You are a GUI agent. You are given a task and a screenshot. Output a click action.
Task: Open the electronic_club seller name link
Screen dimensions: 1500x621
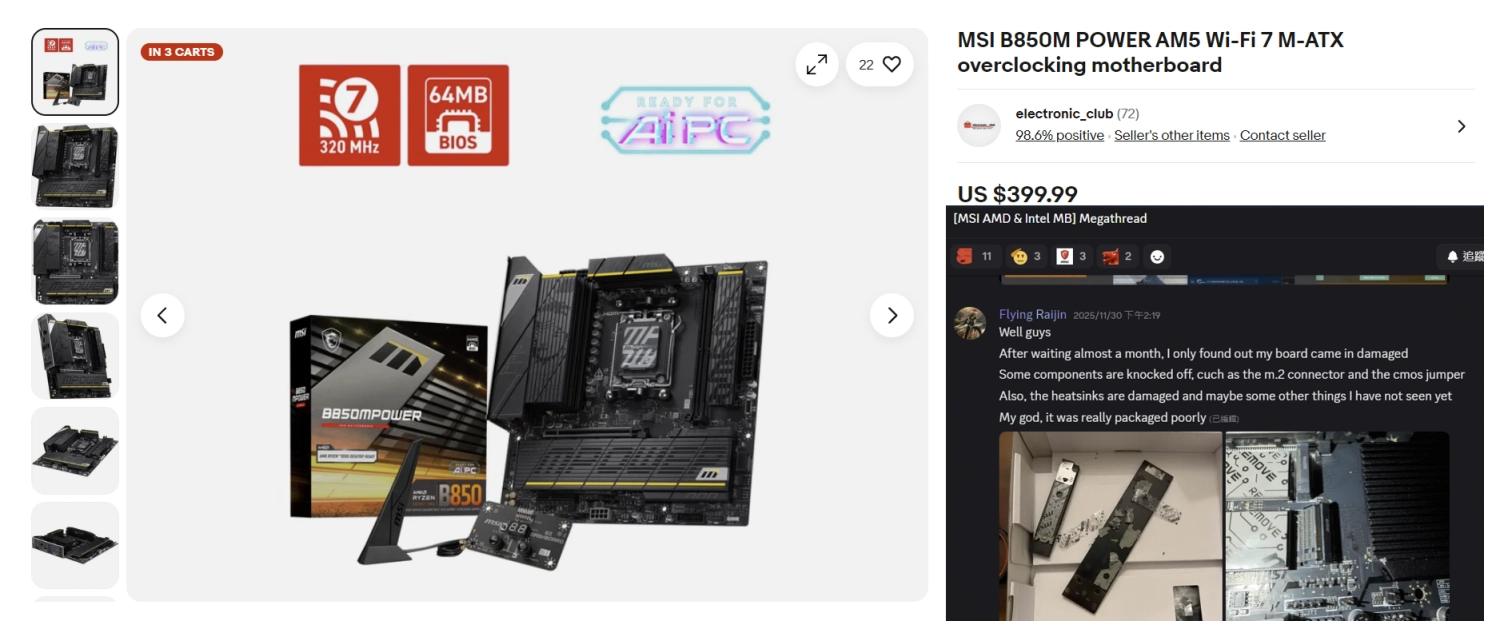(1064, 114)
